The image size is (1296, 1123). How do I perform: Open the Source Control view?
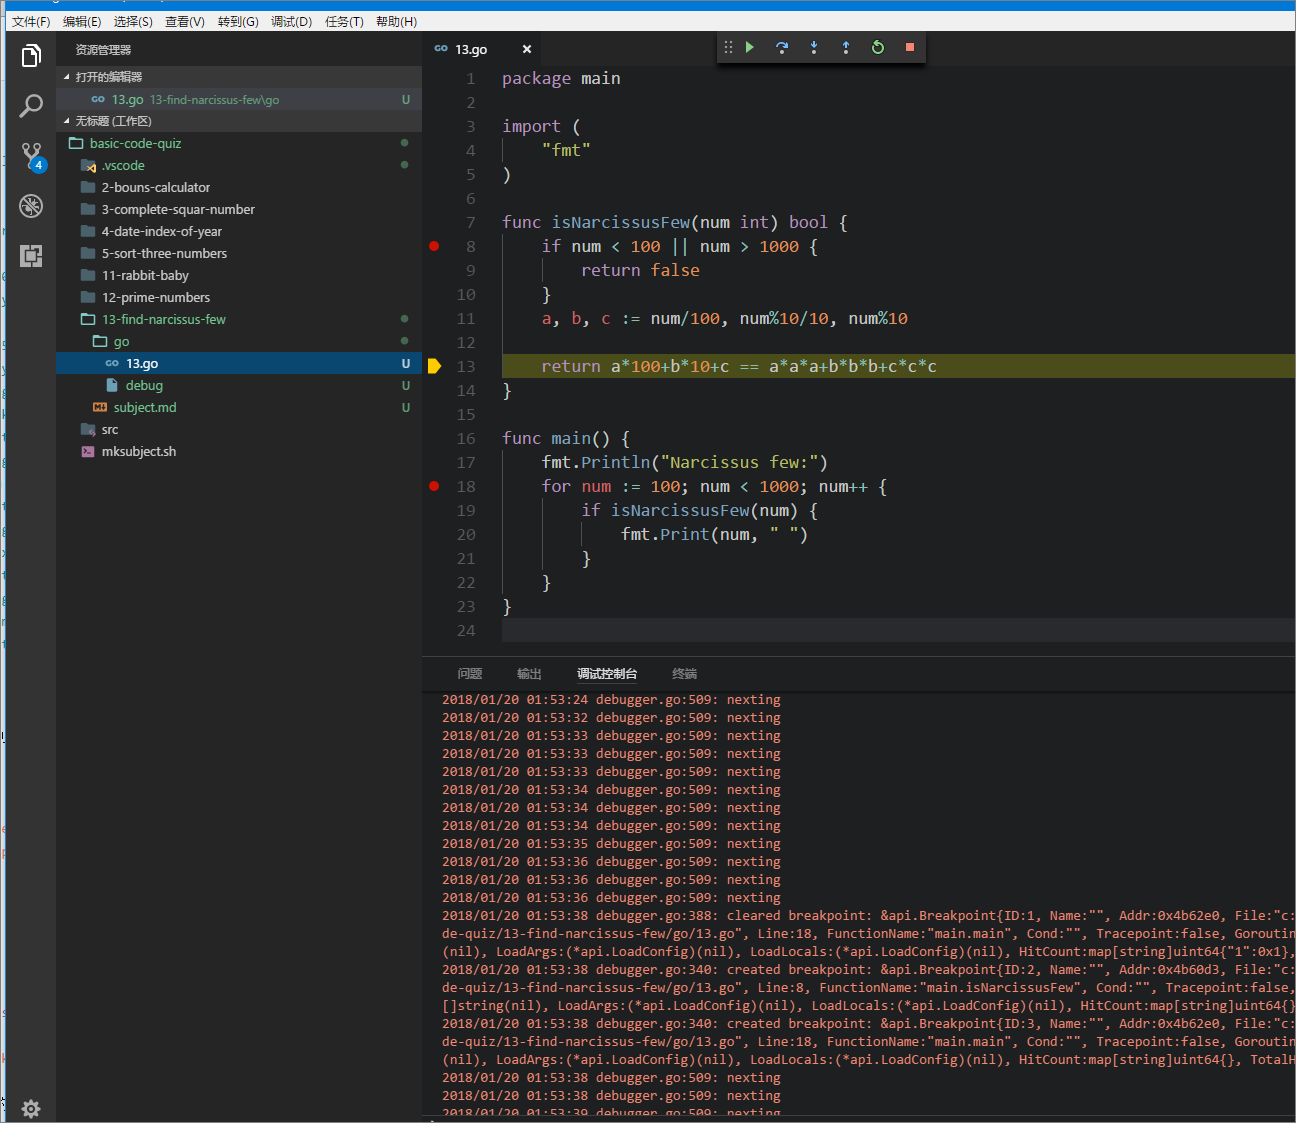31,155
